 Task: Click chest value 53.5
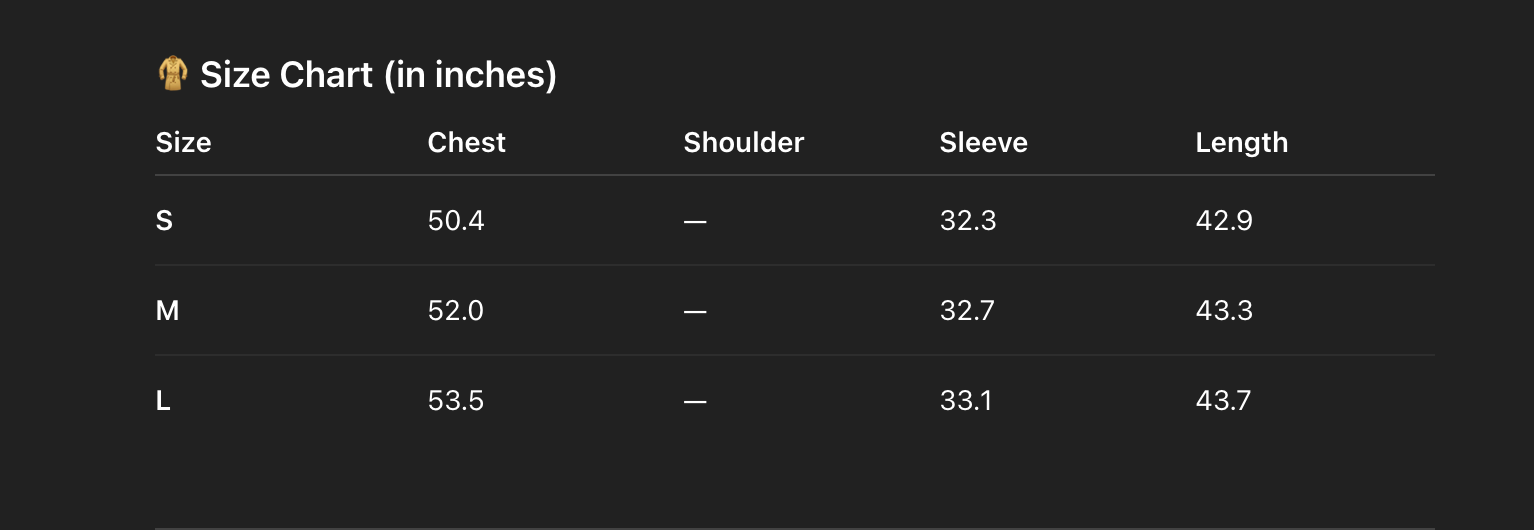tap(455, 401)
